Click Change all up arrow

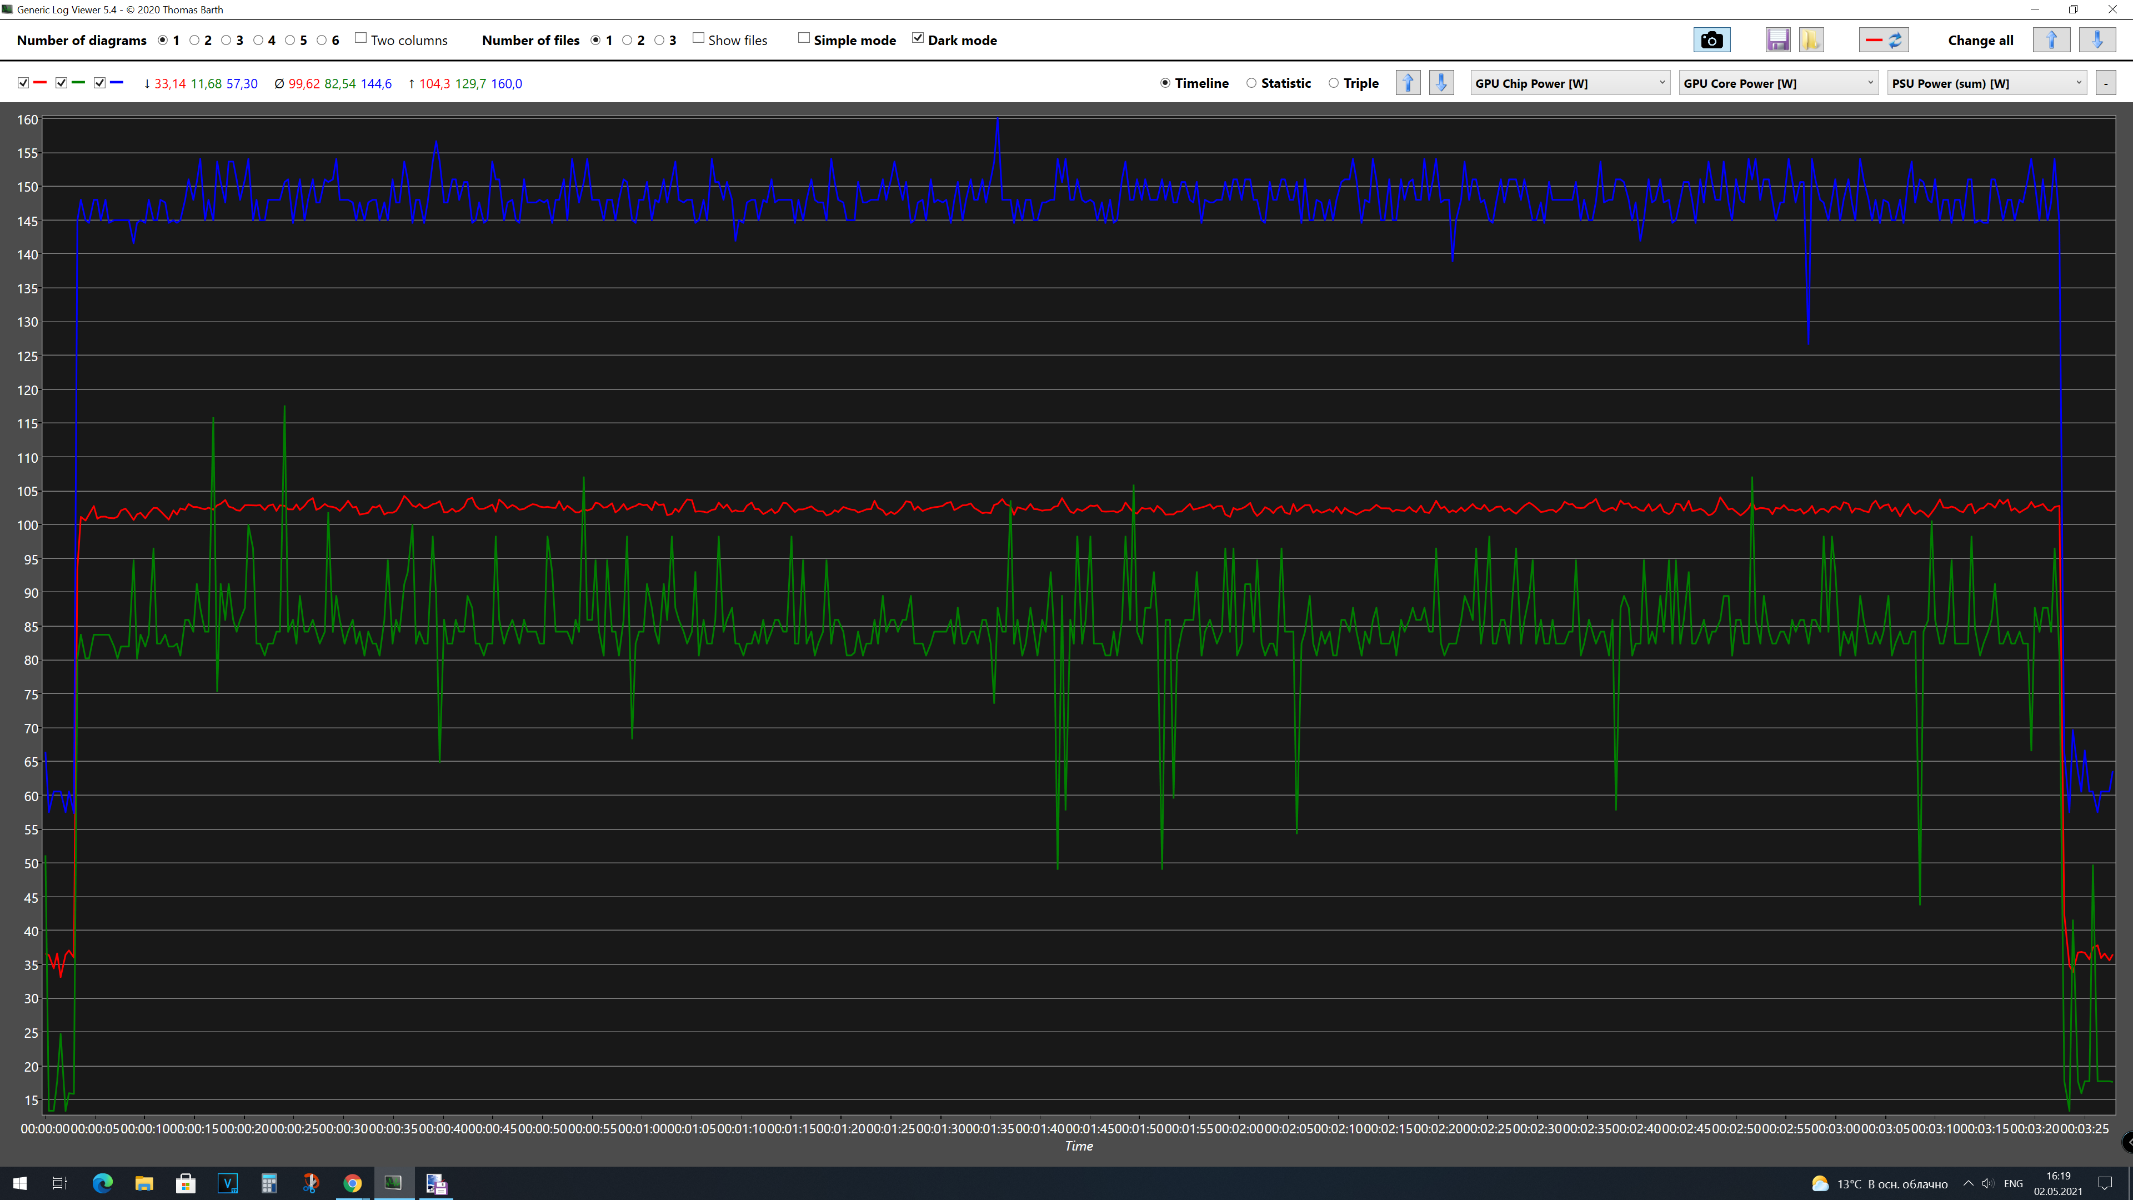[2051, 40]
